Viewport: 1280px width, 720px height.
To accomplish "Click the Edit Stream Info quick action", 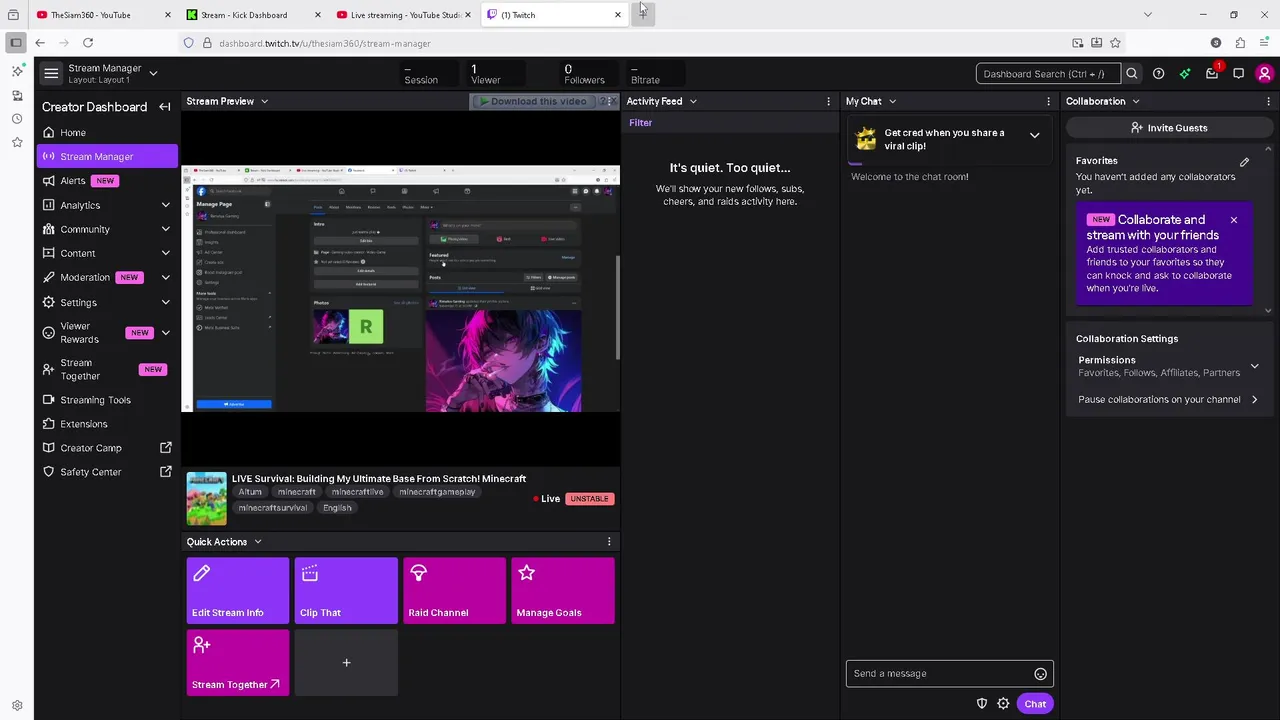I will (238, 591).
